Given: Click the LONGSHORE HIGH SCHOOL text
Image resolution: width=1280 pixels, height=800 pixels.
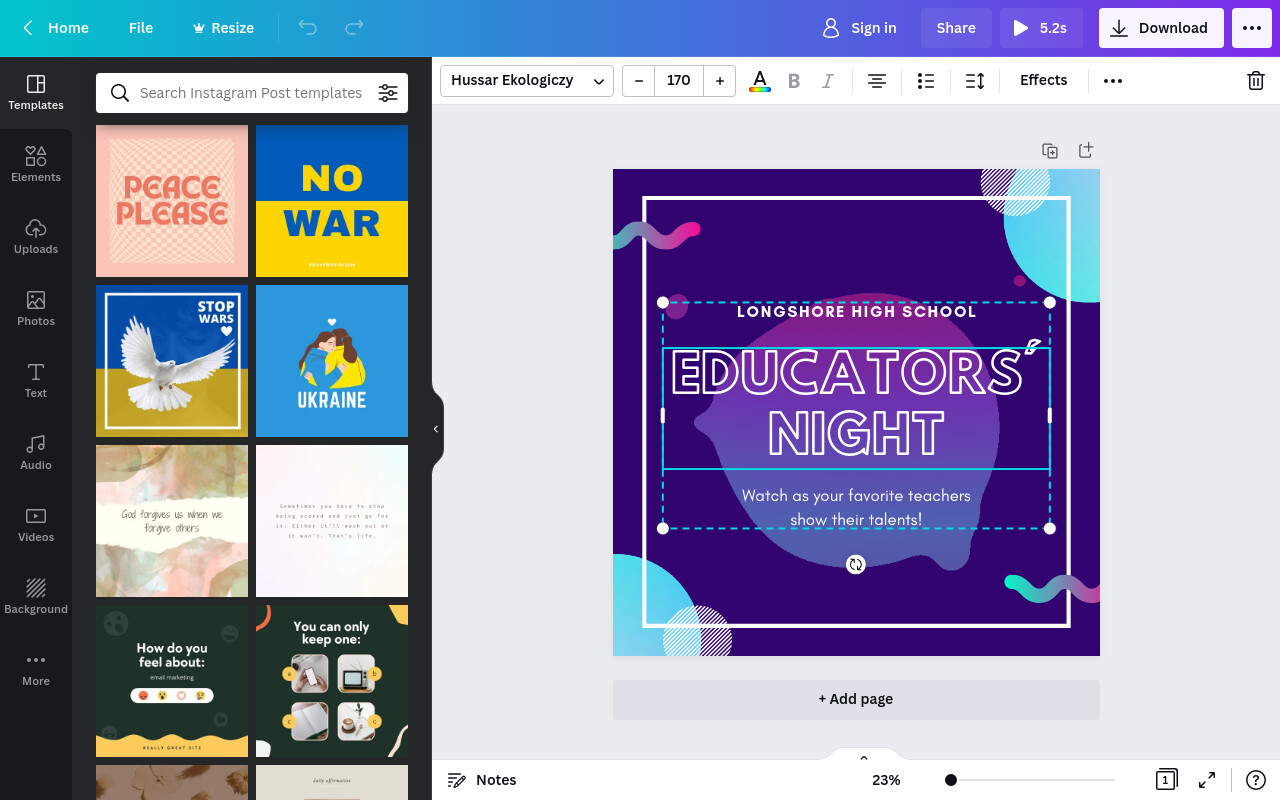Looking at the screenshot, I should click(x=856, y=312).
